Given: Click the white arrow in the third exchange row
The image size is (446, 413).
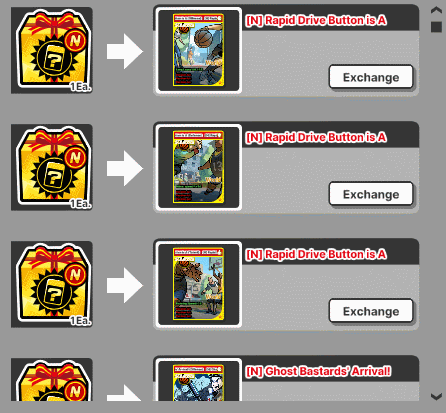Looking at the screenshot, I should (x=125, y=285).
